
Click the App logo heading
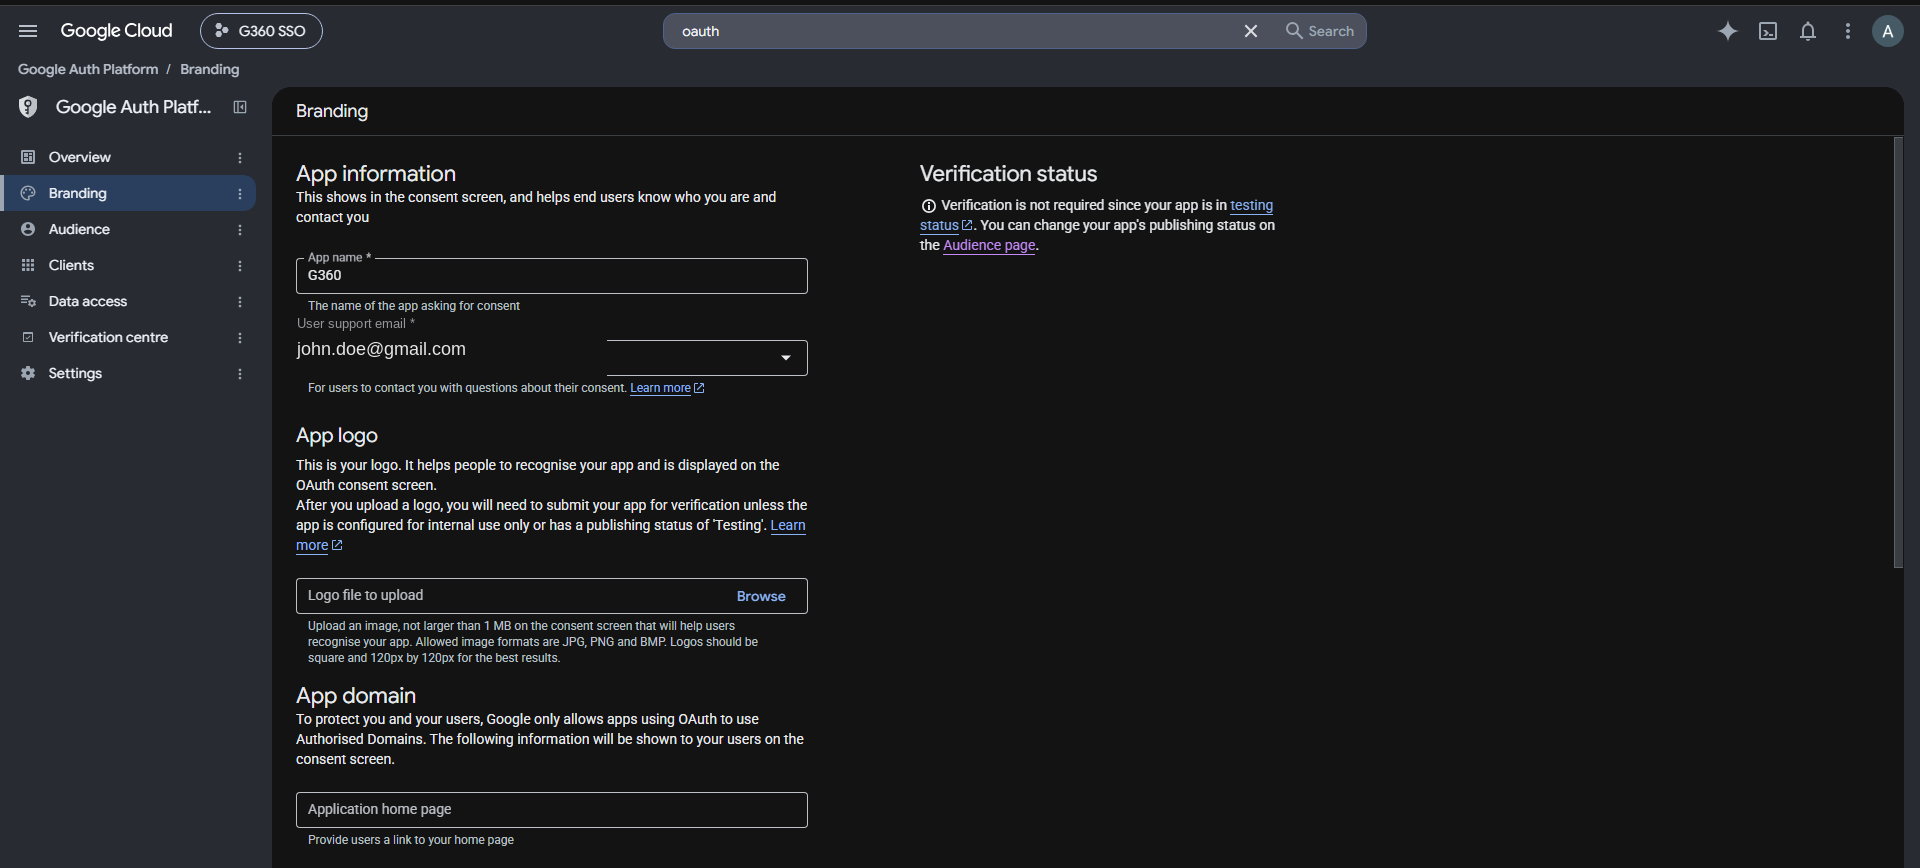[337, 435]
